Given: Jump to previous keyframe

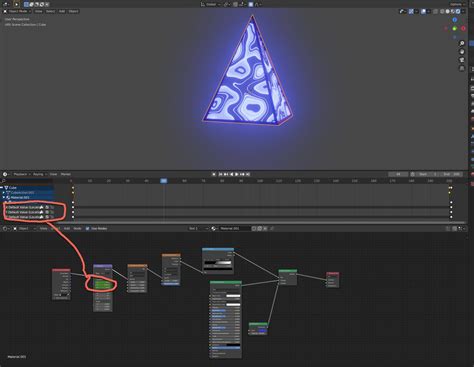Looking at the screenshot, I should 226,174.
